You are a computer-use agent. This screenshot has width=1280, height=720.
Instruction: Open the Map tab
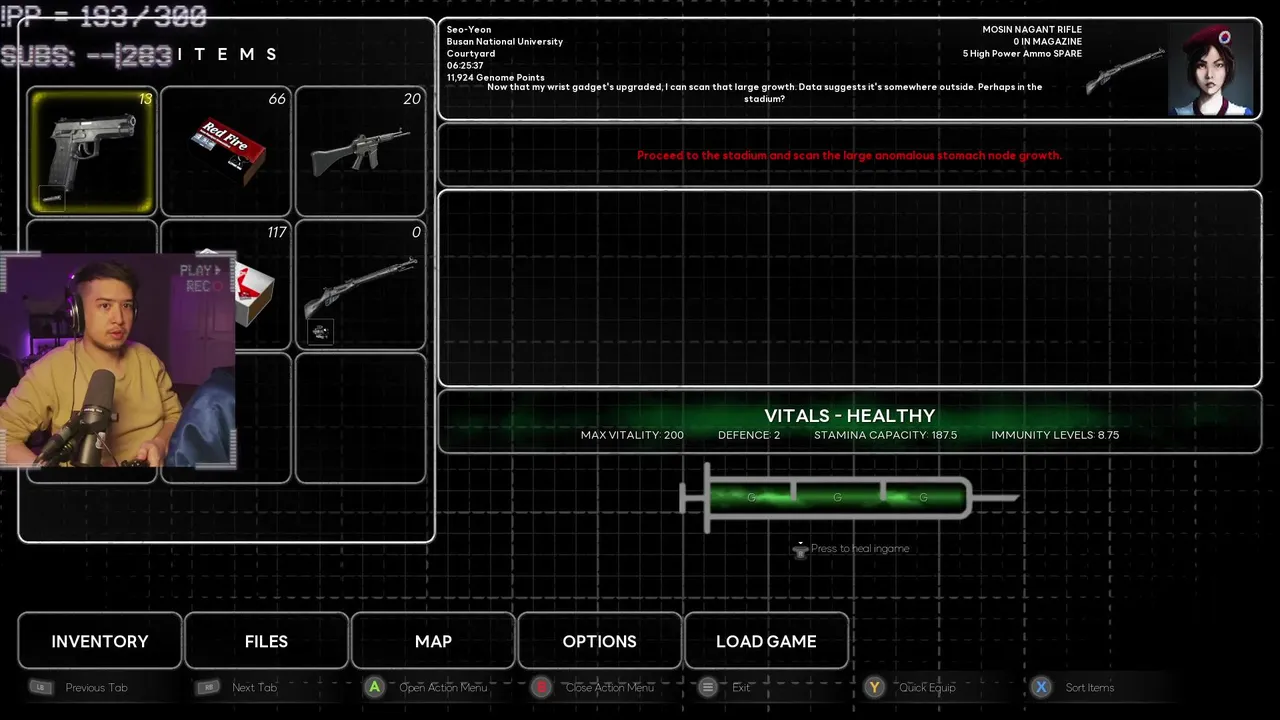click(x=433, y=641)
